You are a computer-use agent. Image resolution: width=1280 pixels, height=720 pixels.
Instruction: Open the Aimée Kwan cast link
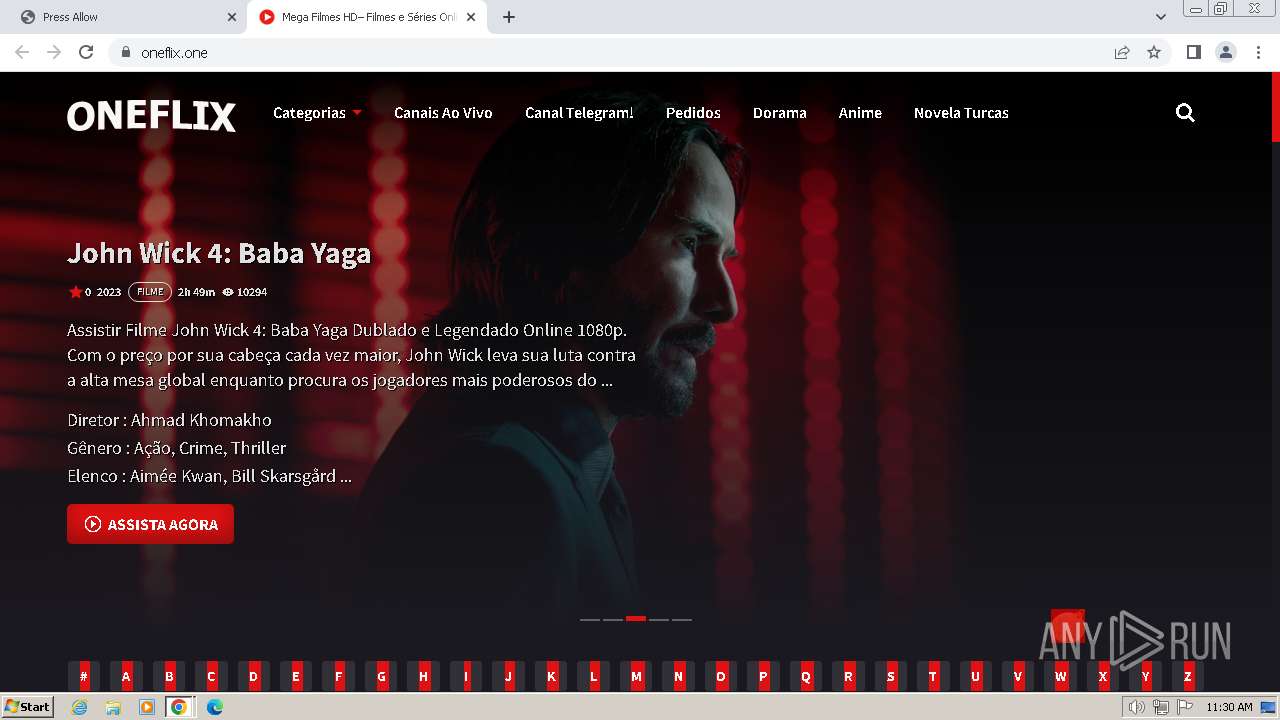tap(176, 476)
